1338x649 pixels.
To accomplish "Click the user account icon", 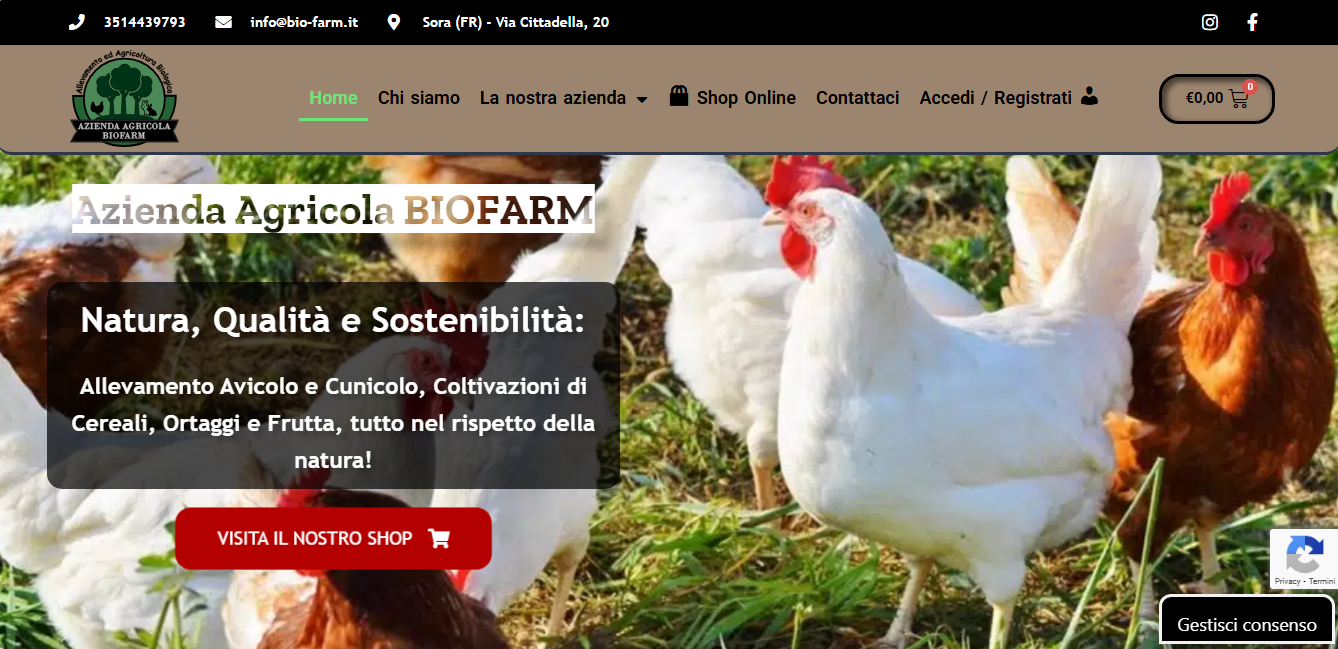I will coord(1090,96).
